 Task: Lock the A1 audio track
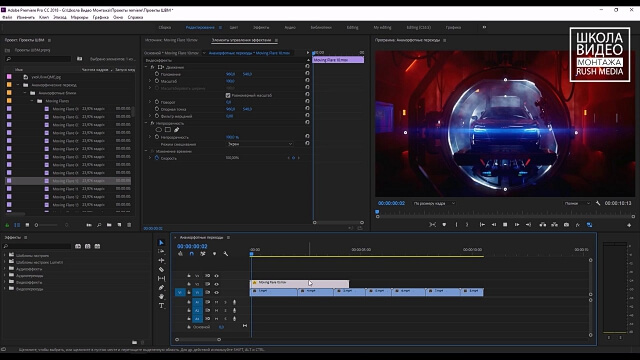pyautogui.click(x=189, y=302)
